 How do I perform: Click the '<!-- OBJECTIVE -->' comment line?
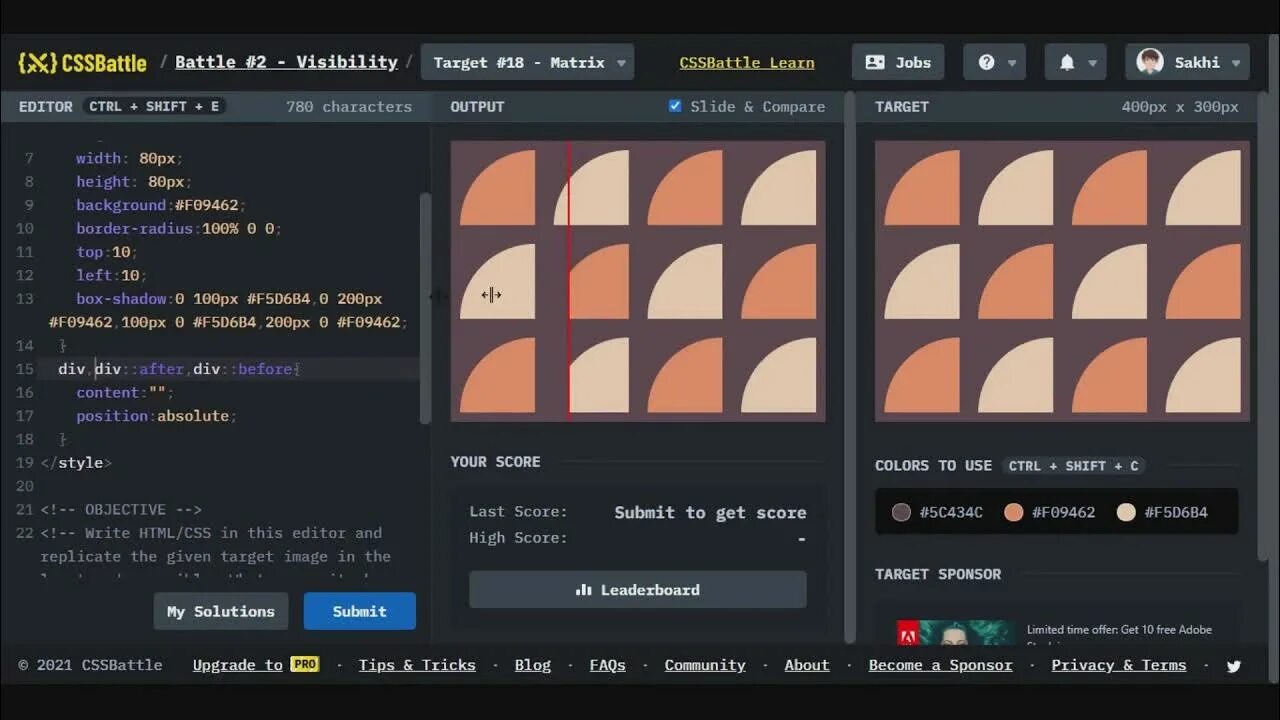point(121,509)
